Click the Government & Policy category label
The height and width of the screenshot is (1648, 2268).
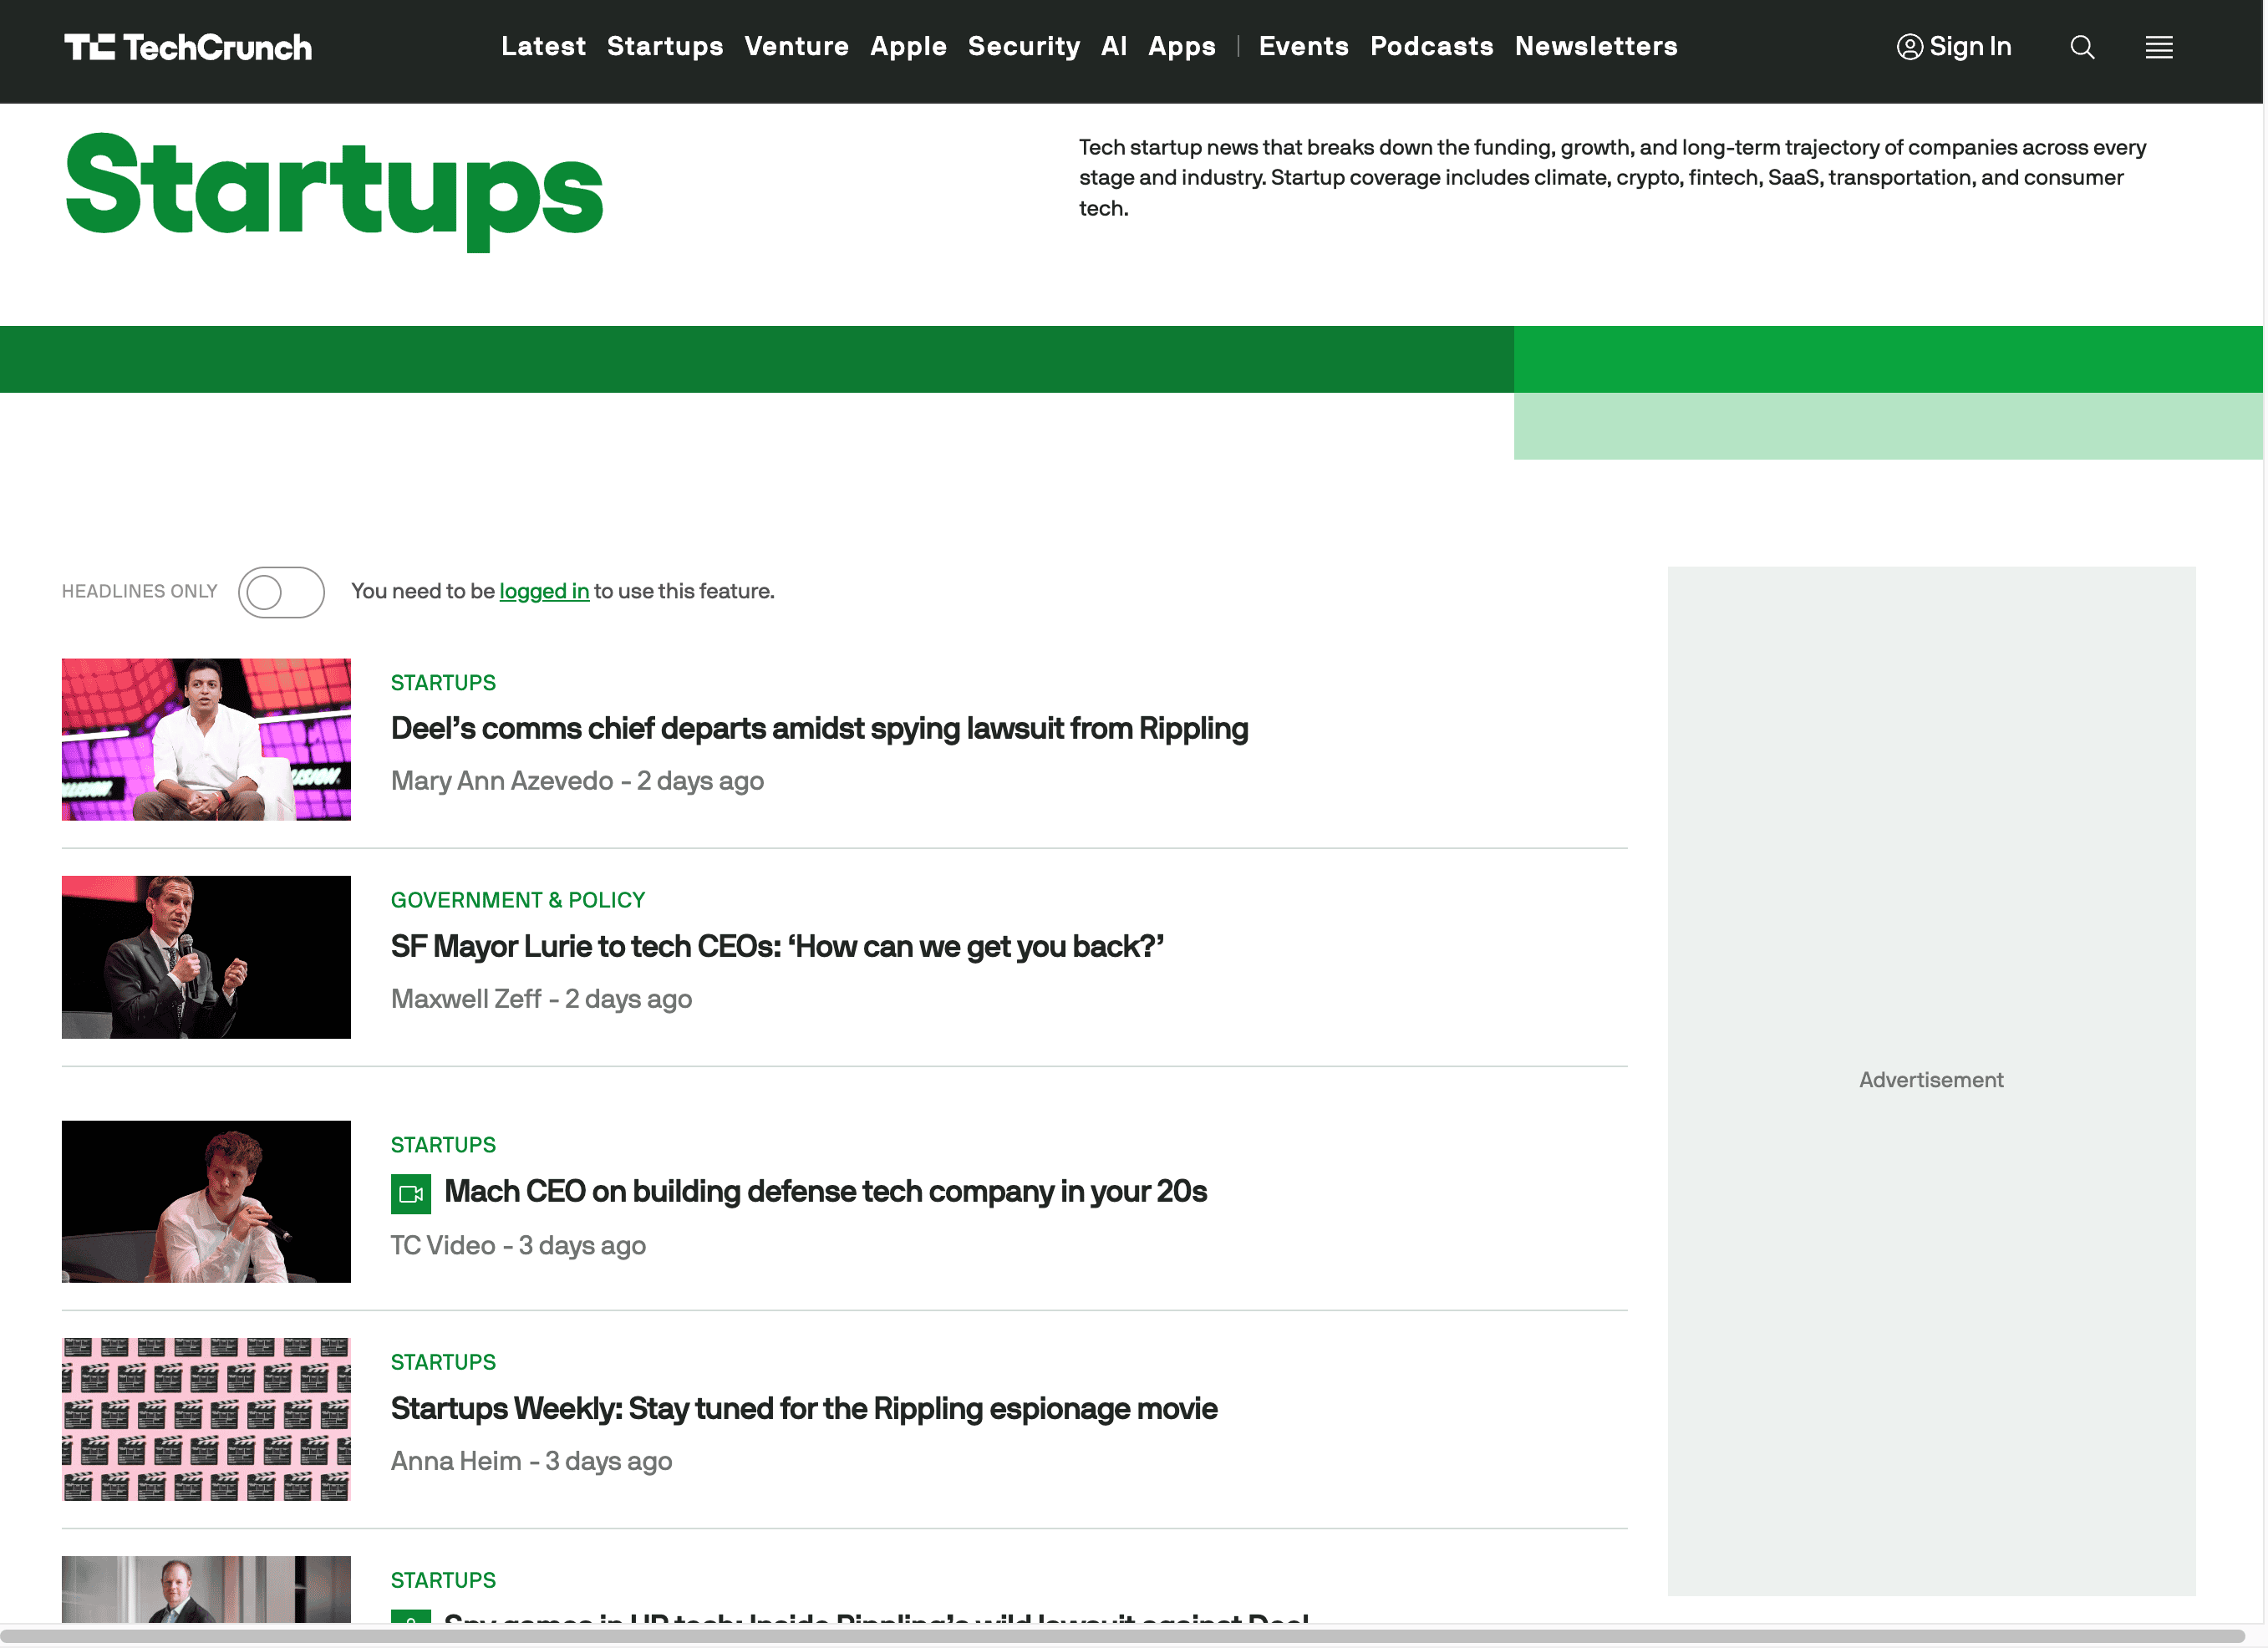pyautogui.click(x=517, y=900)
